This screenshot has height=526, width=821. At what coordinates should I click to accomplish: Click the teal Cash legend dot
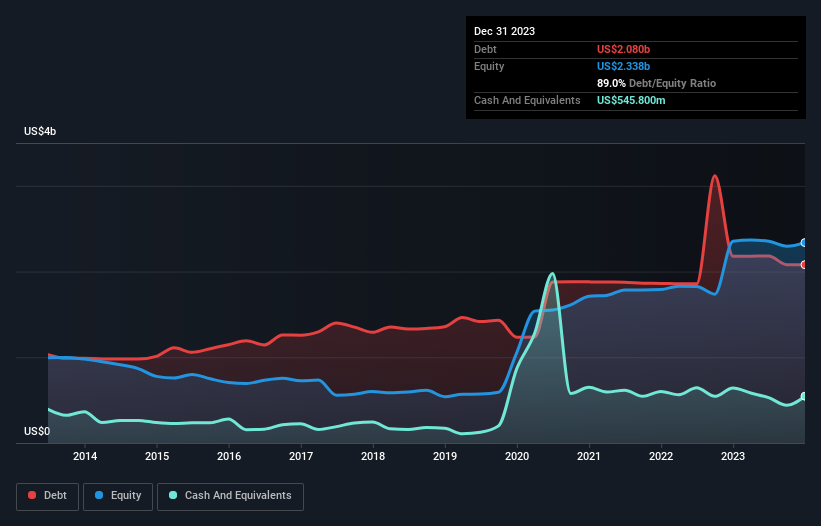[173, 495]
